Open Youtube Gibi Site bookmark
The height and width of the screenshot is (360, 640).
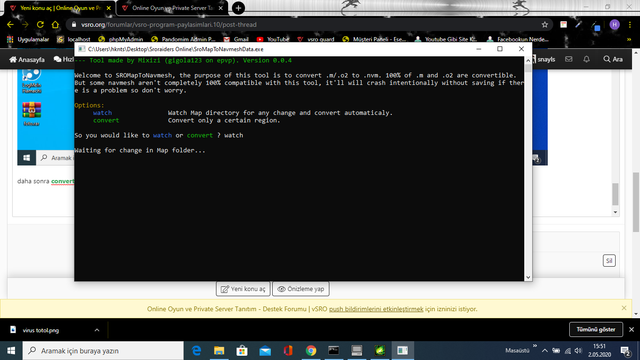click(445, 39)
